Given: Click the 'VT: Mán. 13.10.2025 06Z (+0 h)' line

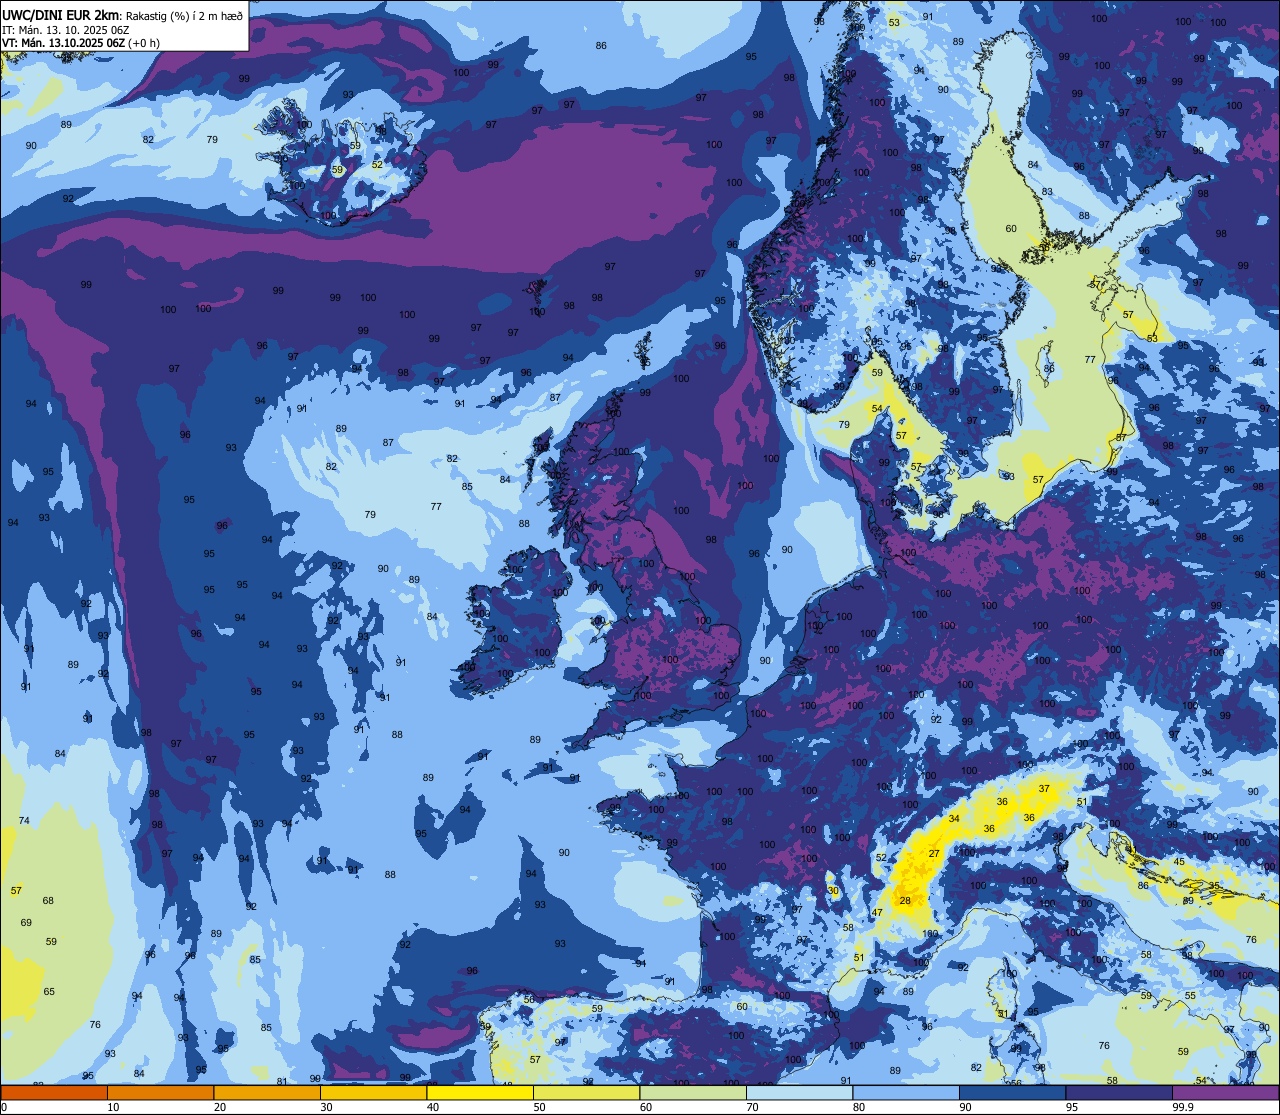Looking at the screenshot, I should [81, 43].
